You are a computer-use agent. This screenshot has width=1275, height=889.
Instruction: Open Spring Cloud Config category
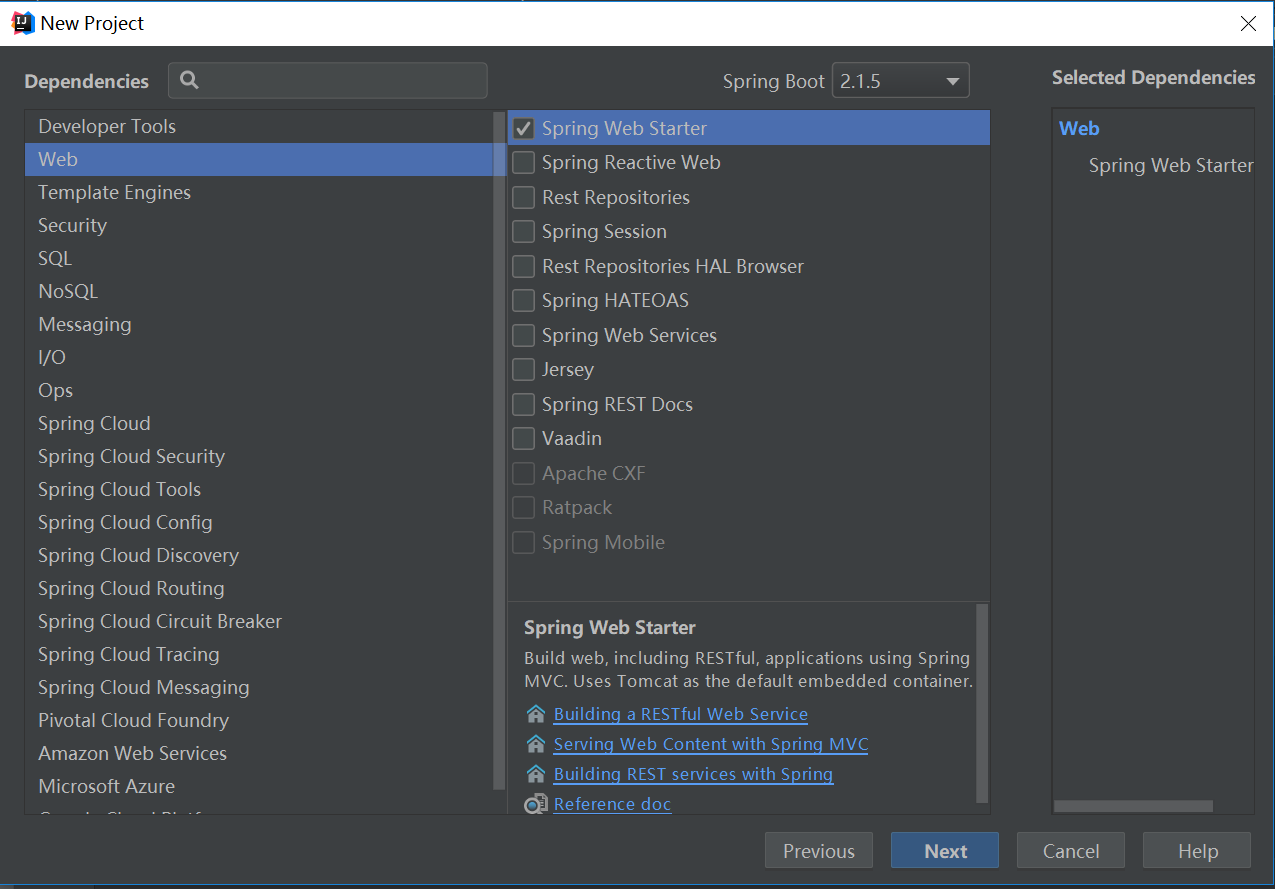pos(260,522)
